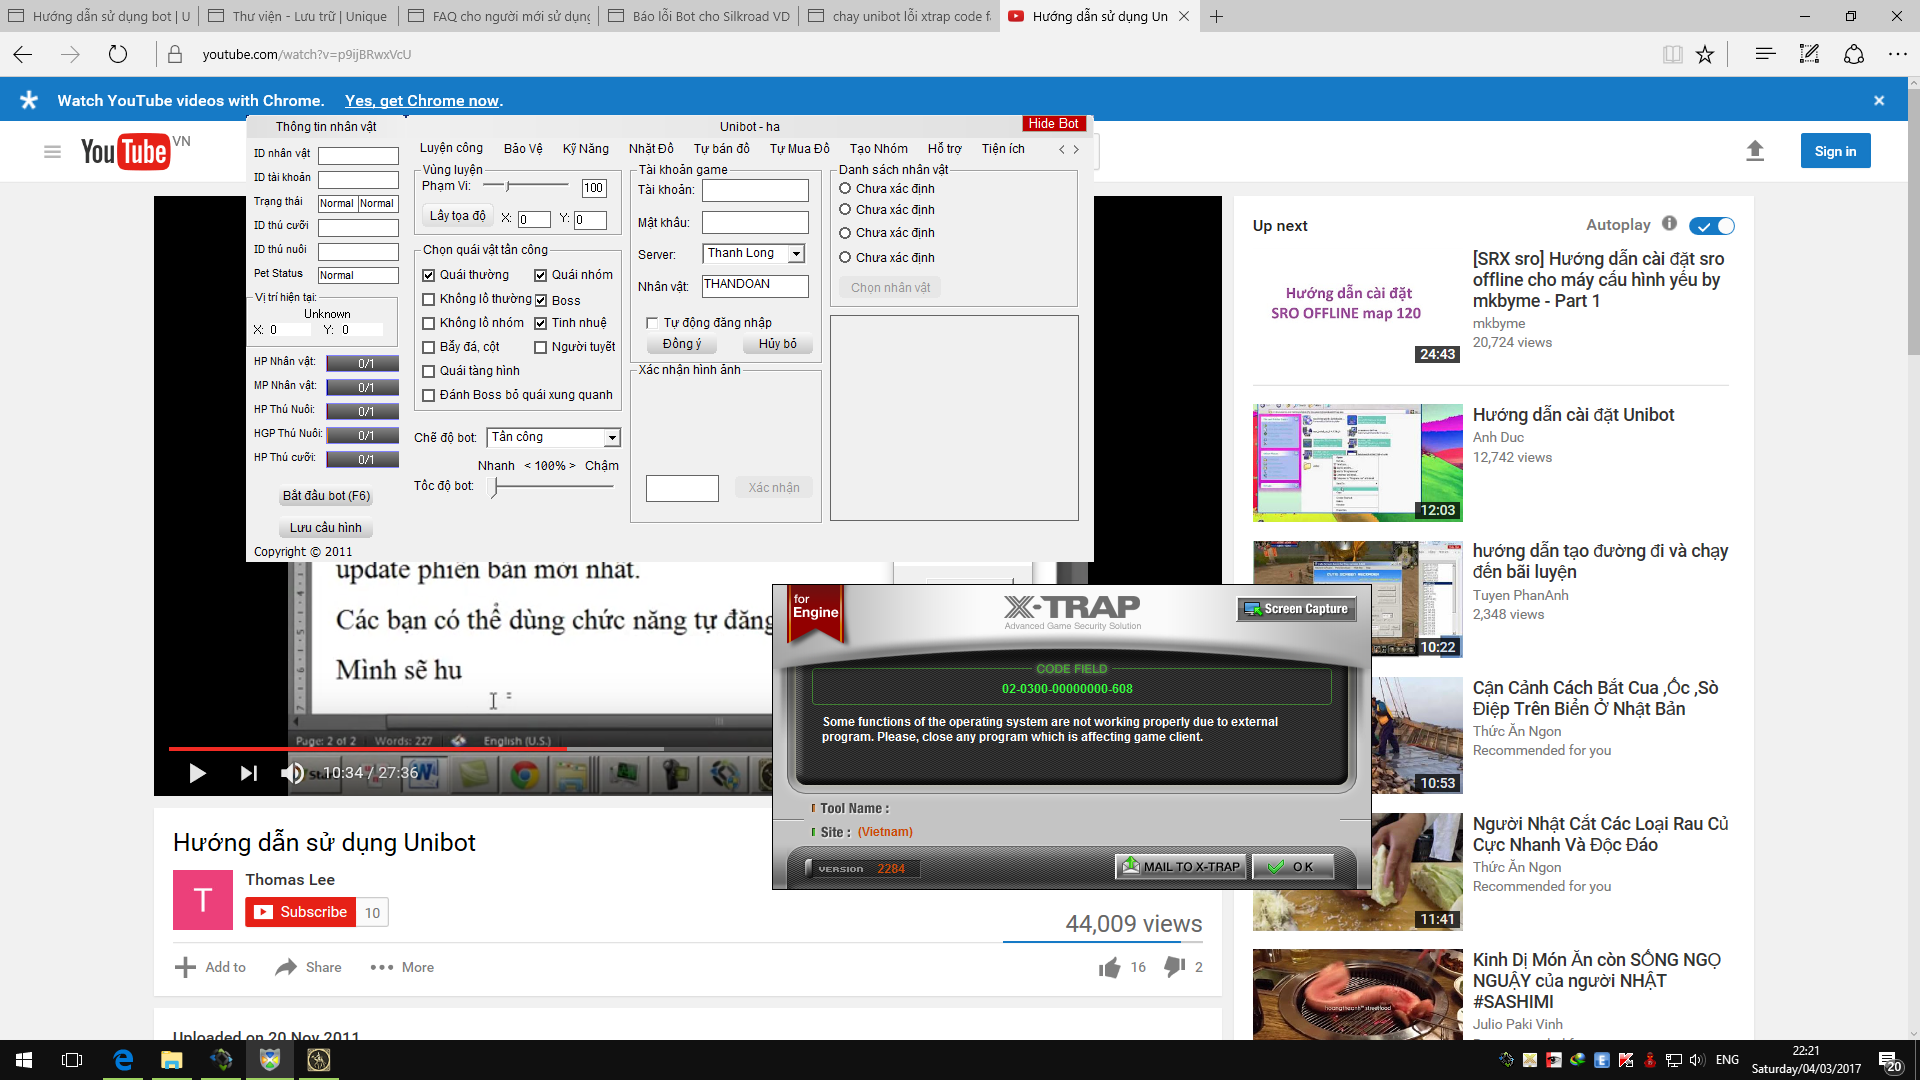Viewport: 1920px width, 1080px height.
Task: Skip to next video
Action: [x=248, y=773]
